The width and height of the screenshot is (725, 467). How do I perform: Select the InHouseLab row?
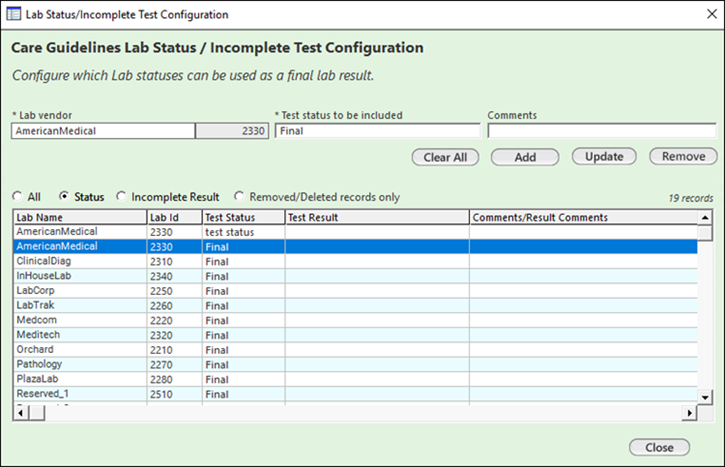[356, 276]
